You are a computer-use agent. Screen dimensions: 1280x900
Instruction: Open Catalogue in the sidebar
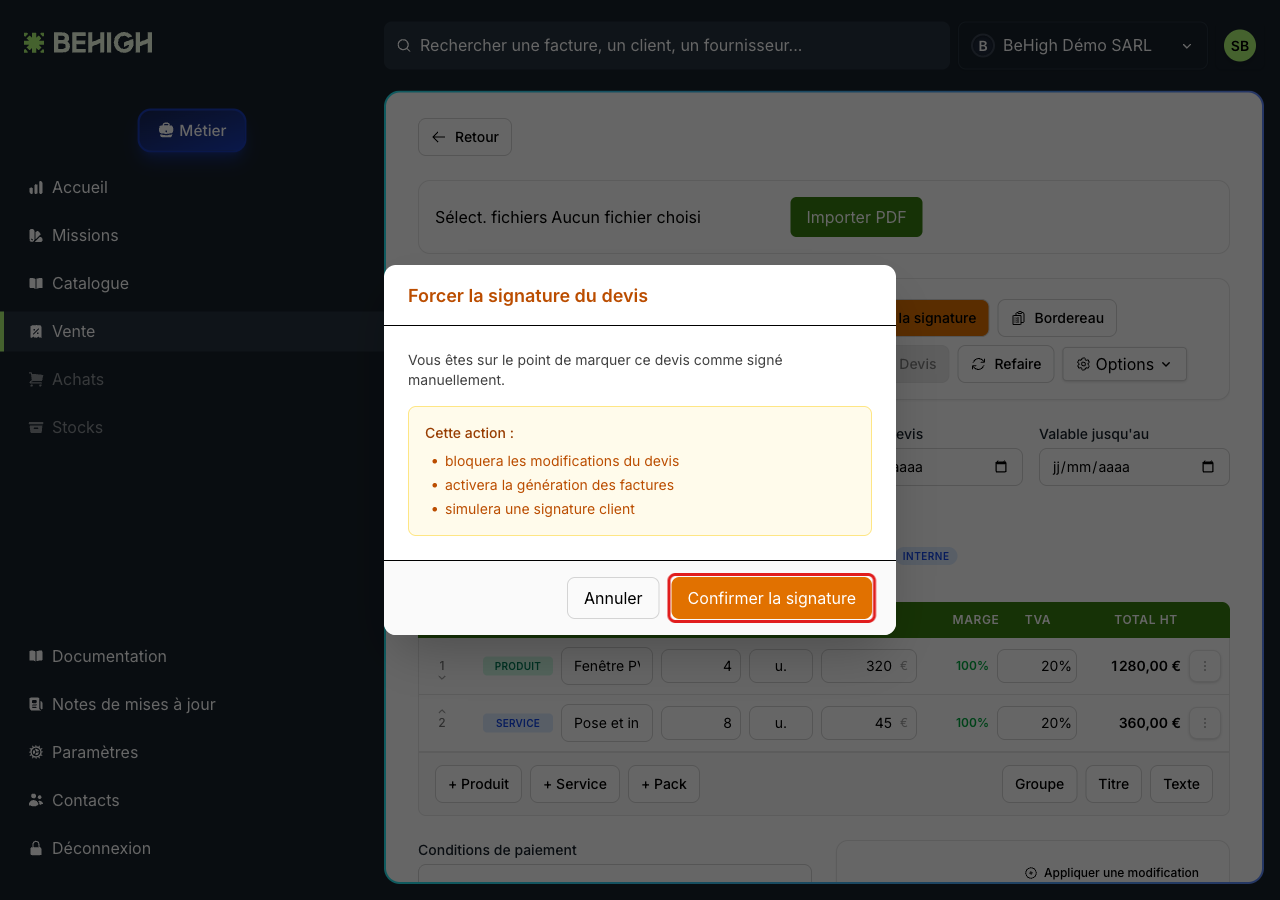coord(90,283)
